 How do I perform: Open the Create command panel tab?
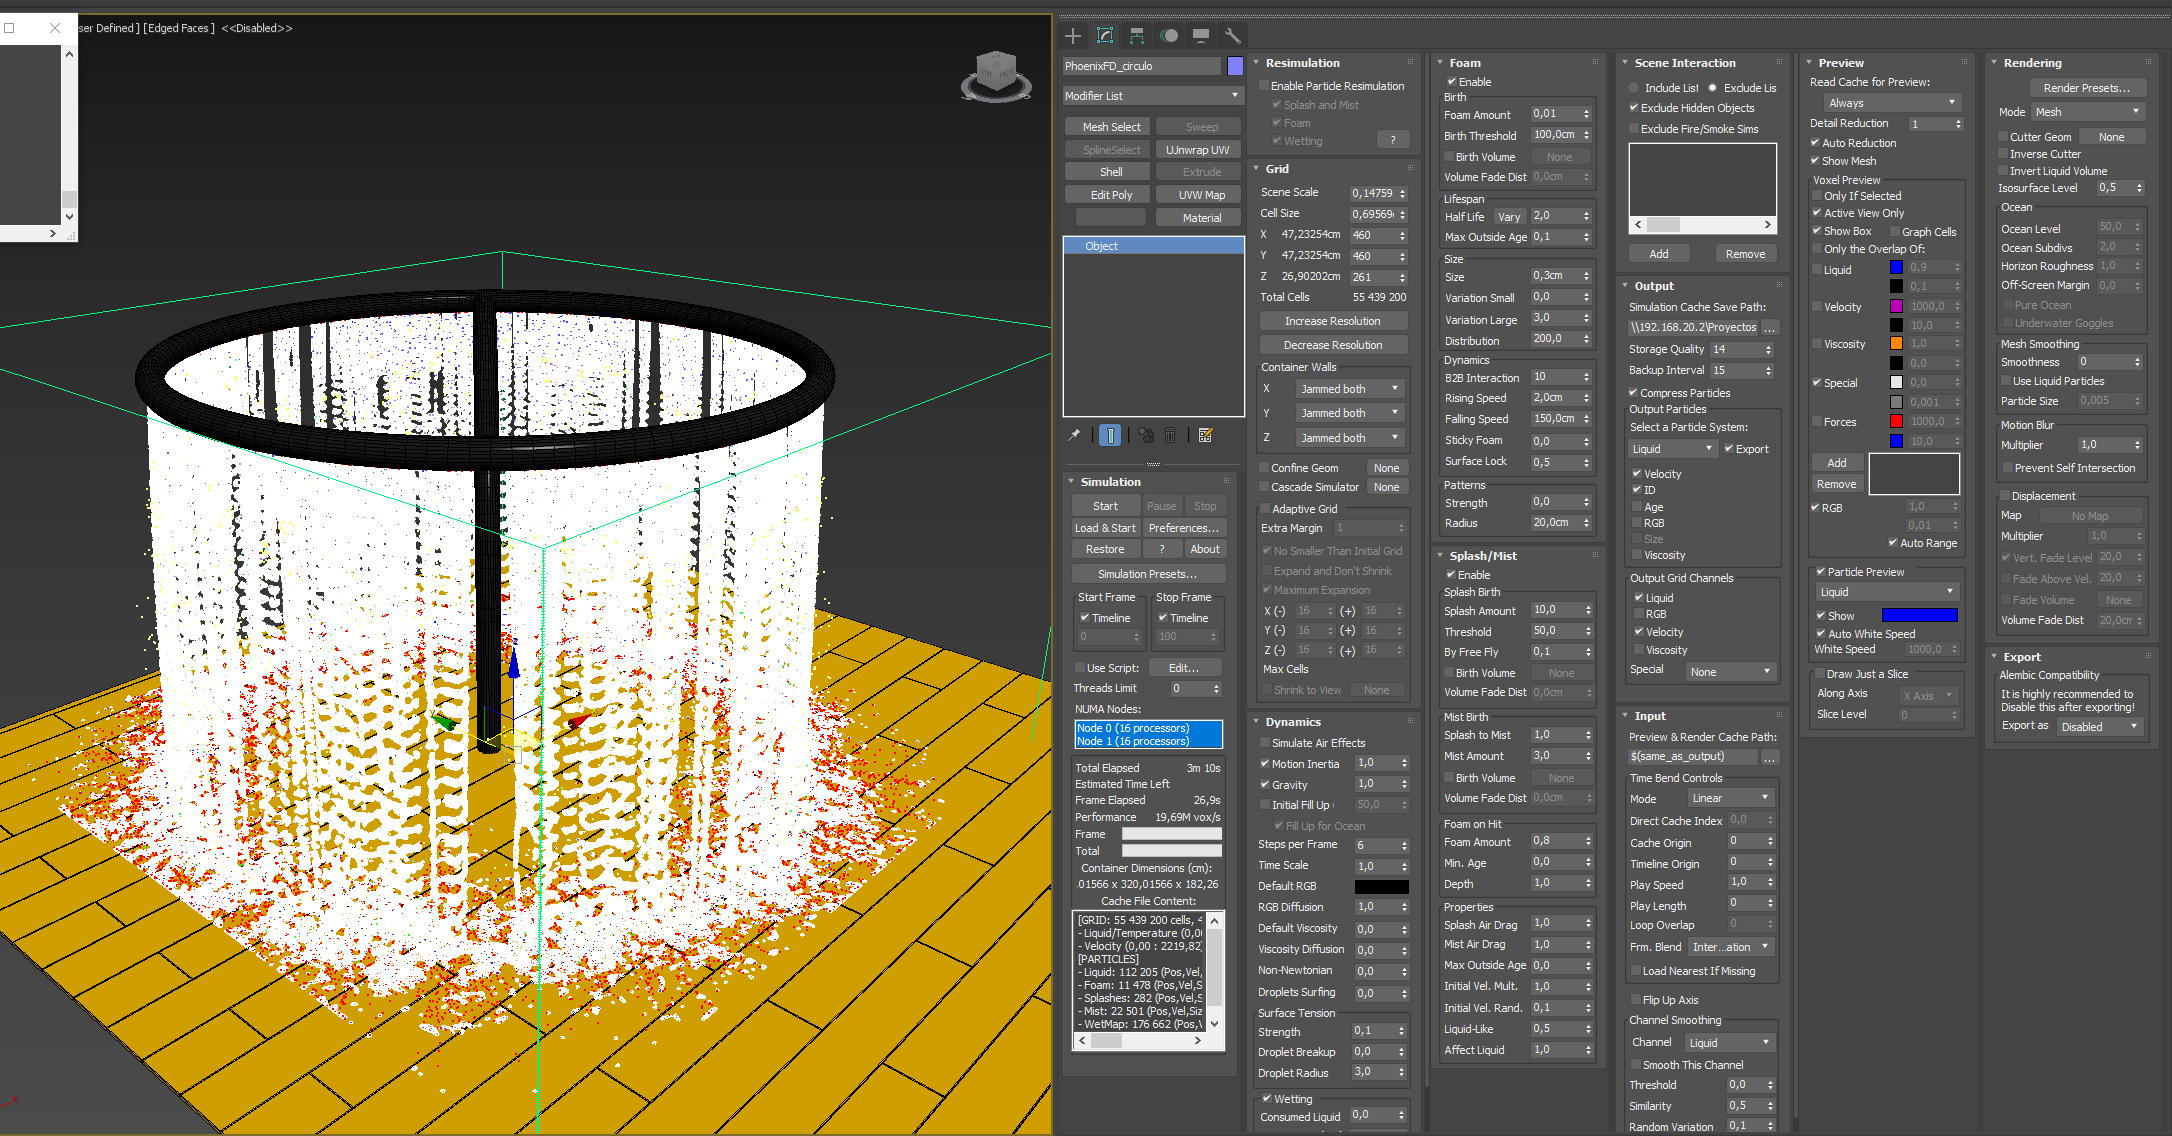pyautogui.click(x=1073, y=36)
